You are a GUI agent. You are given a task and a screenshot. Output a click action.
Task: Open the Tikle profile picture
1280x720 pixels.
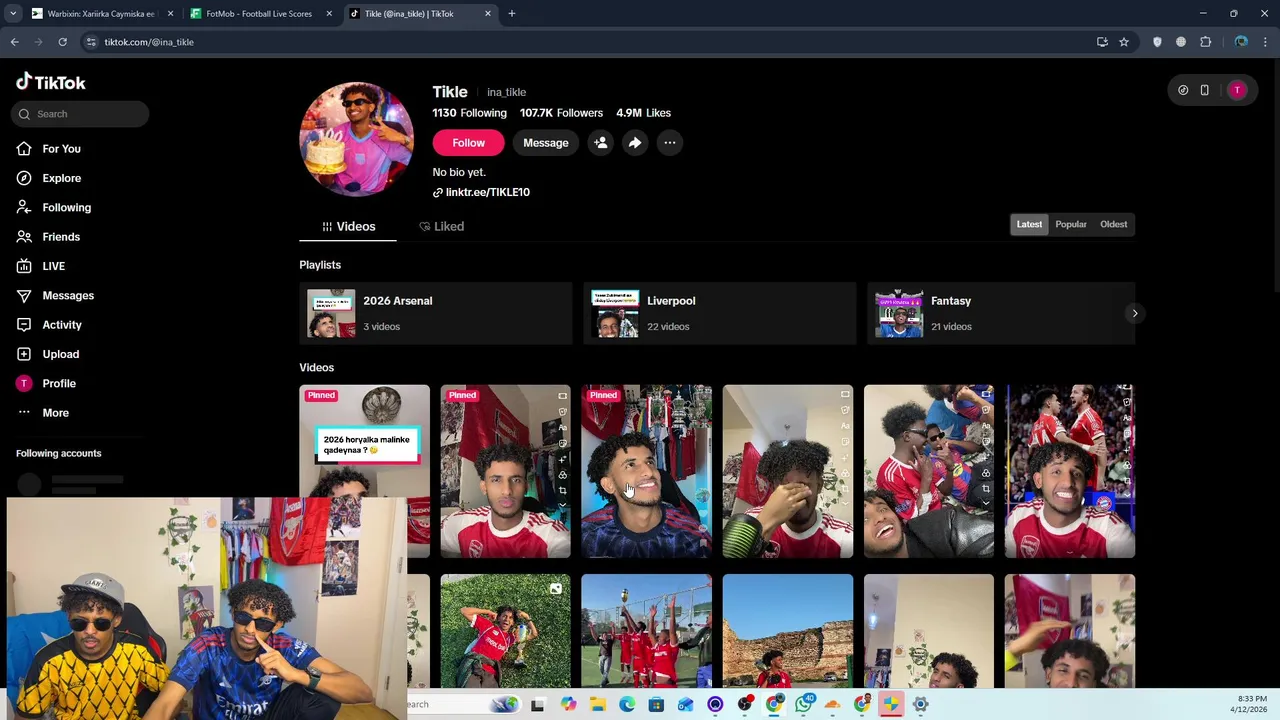[x=356, y=139]
